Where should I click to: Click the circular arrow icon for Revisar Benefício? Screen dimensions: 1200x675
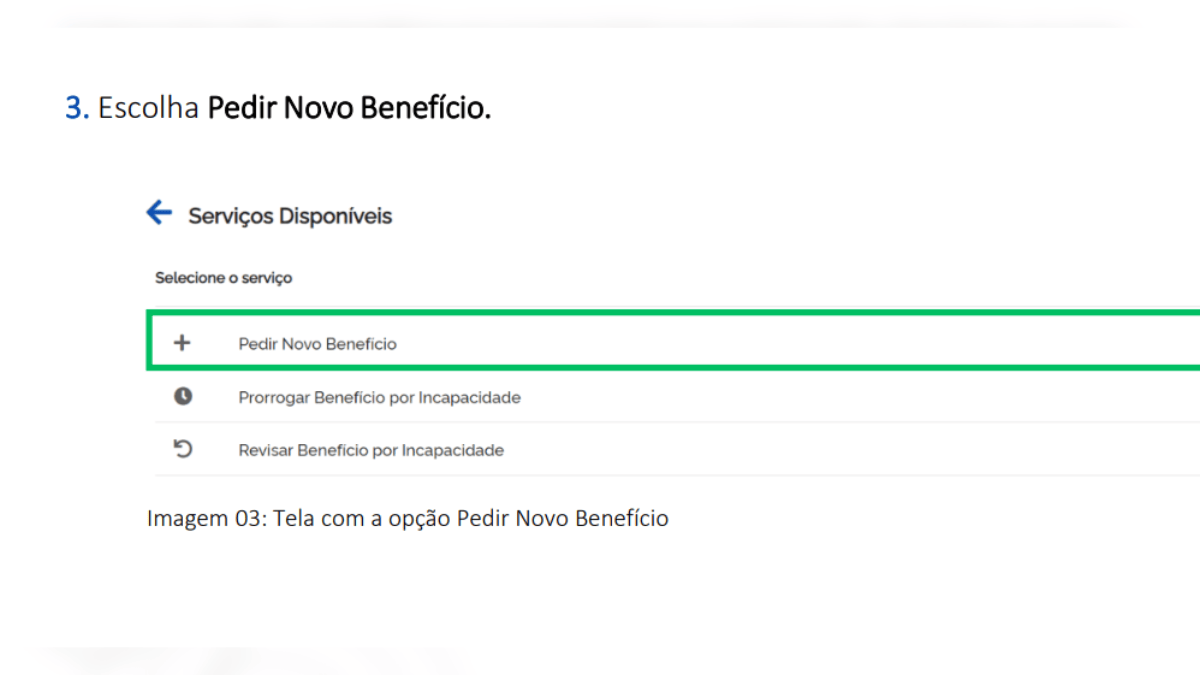[x=182, y=450]
